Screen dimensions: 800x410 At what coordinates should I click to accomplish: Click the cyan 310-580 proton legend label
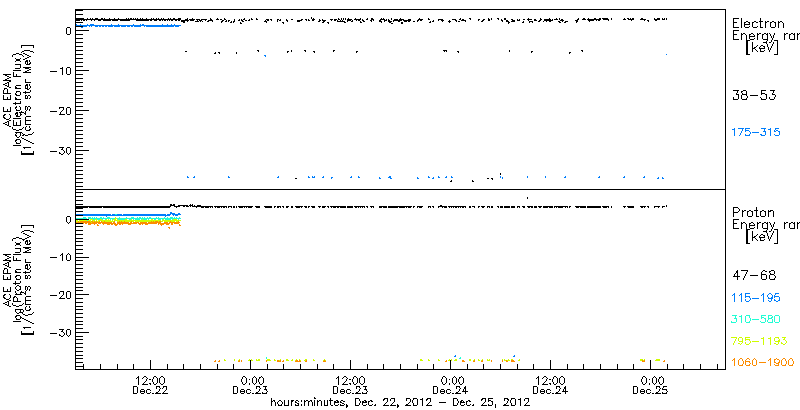click(756, 319)
